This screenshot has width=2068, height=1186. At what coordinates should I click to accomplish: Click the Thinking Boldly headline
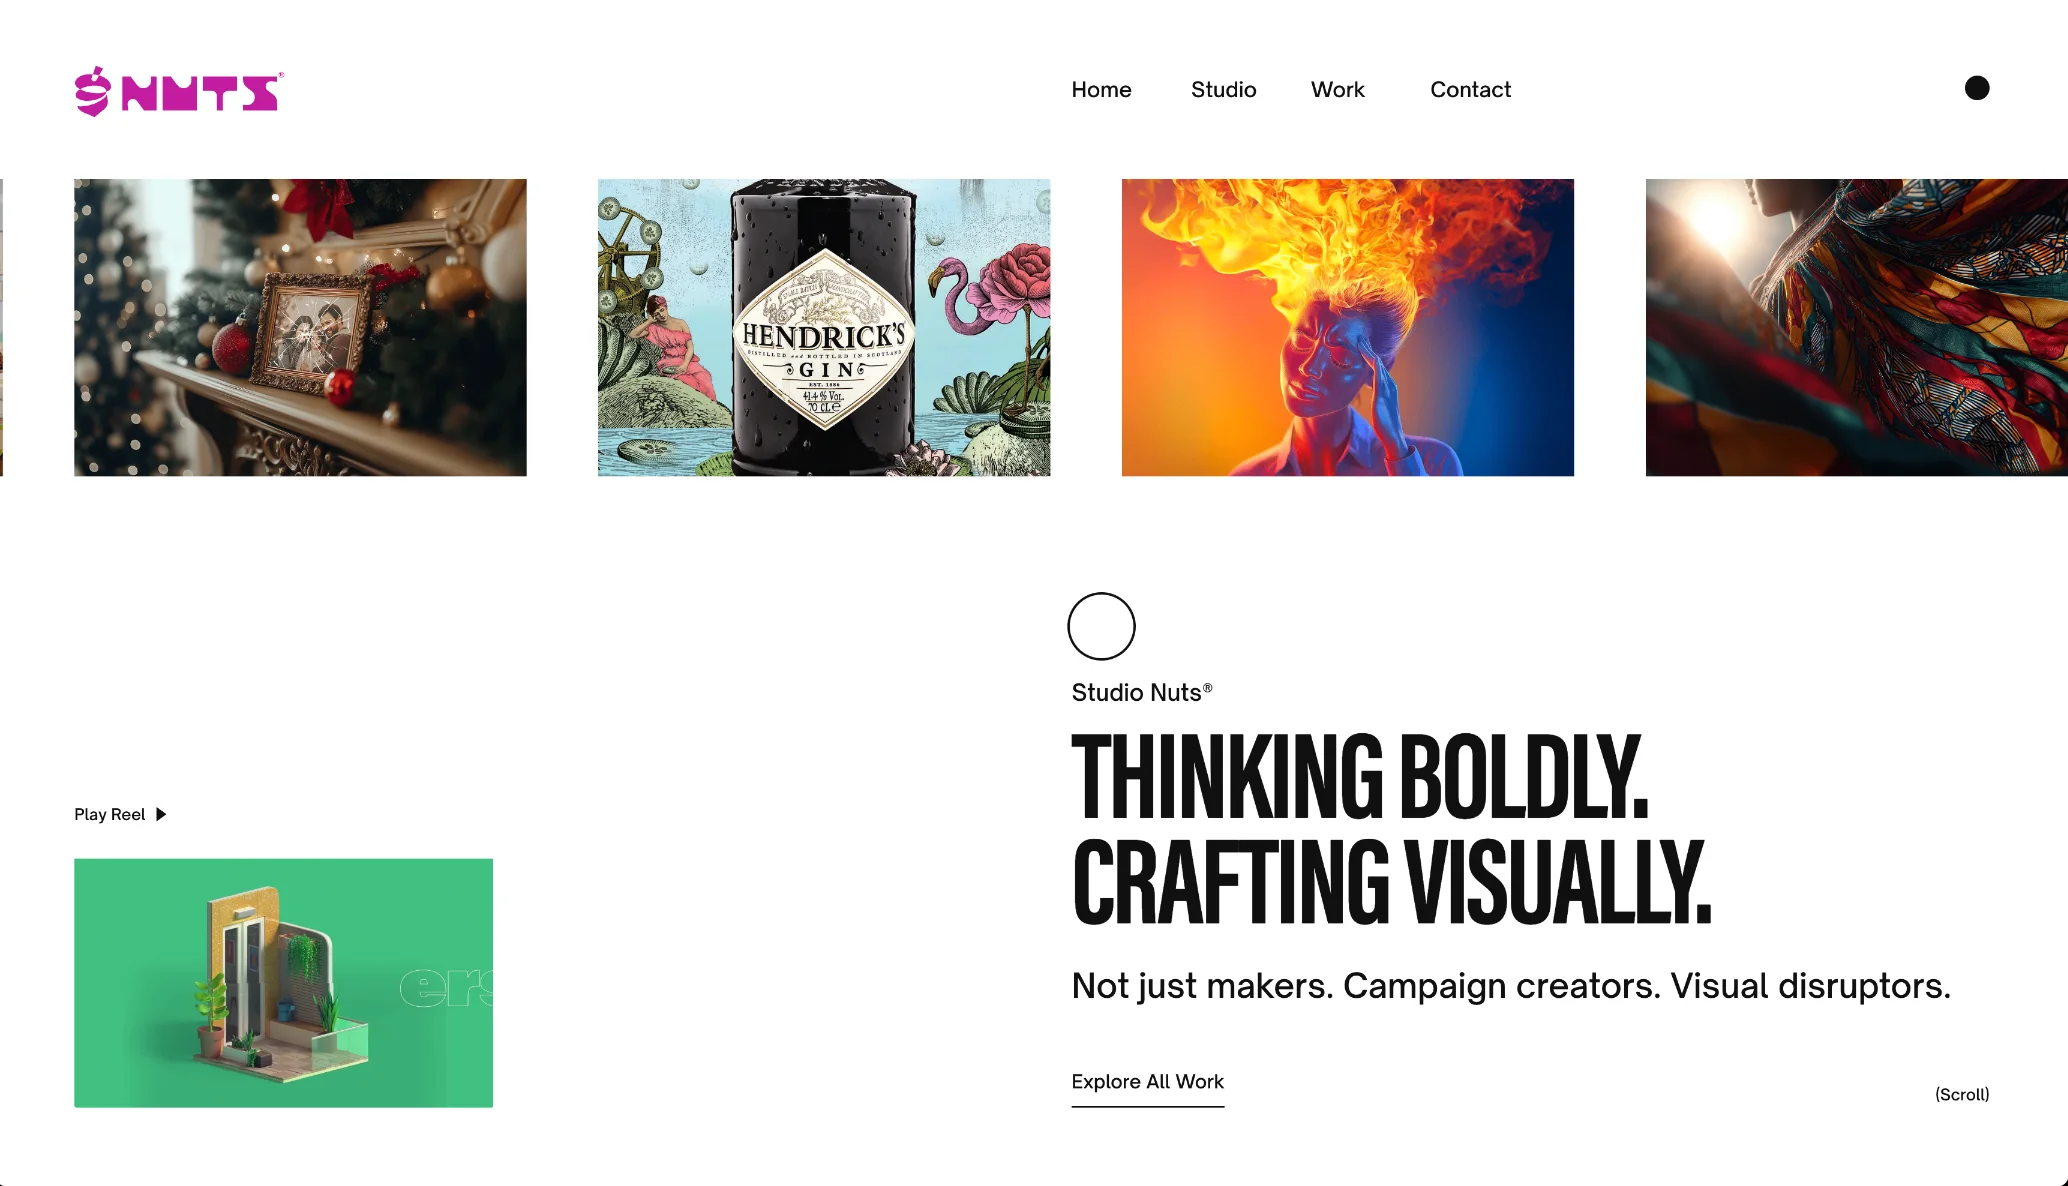click(x=1359, y=776)
